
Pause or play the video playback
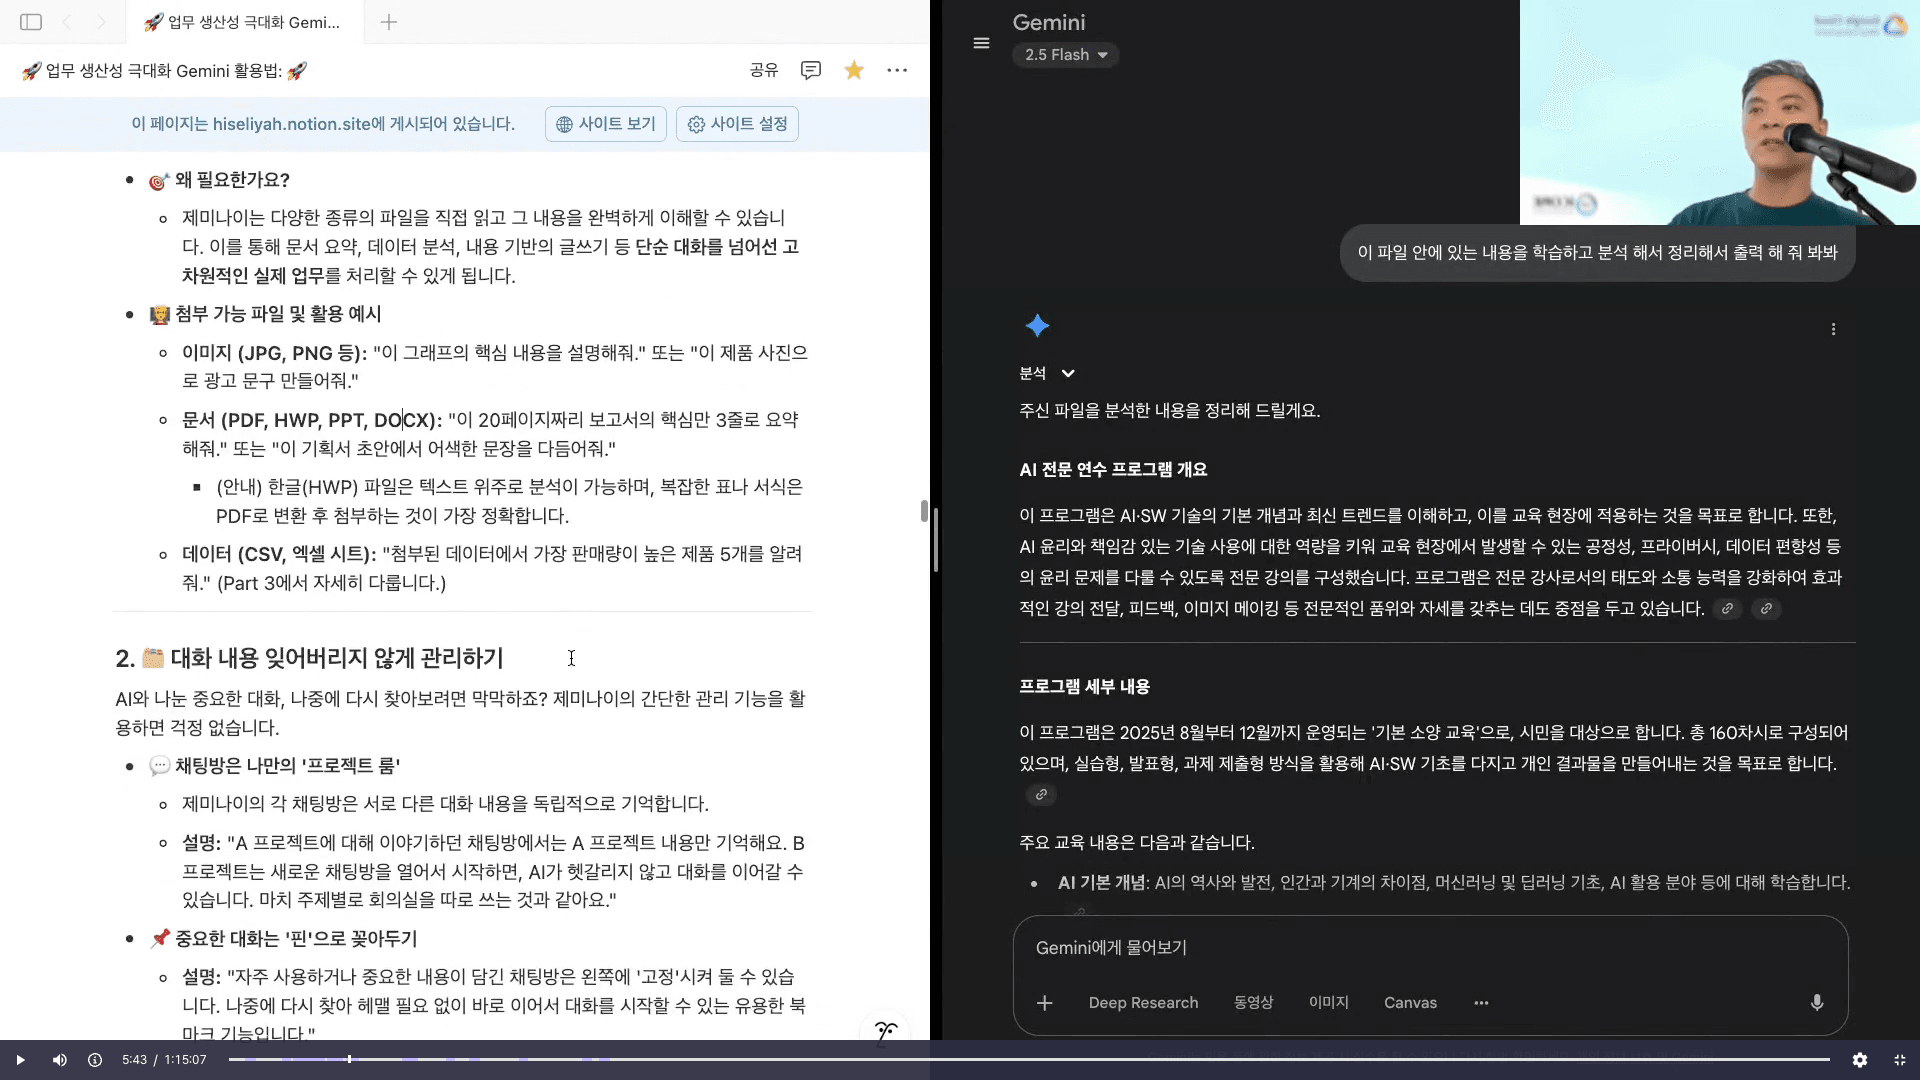20,1059
